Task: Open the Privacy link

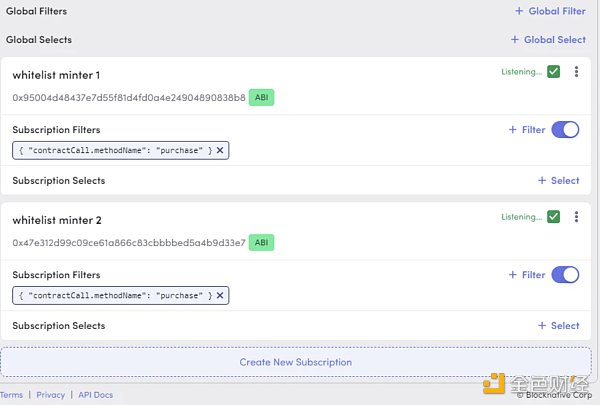Action: [50, 395]
